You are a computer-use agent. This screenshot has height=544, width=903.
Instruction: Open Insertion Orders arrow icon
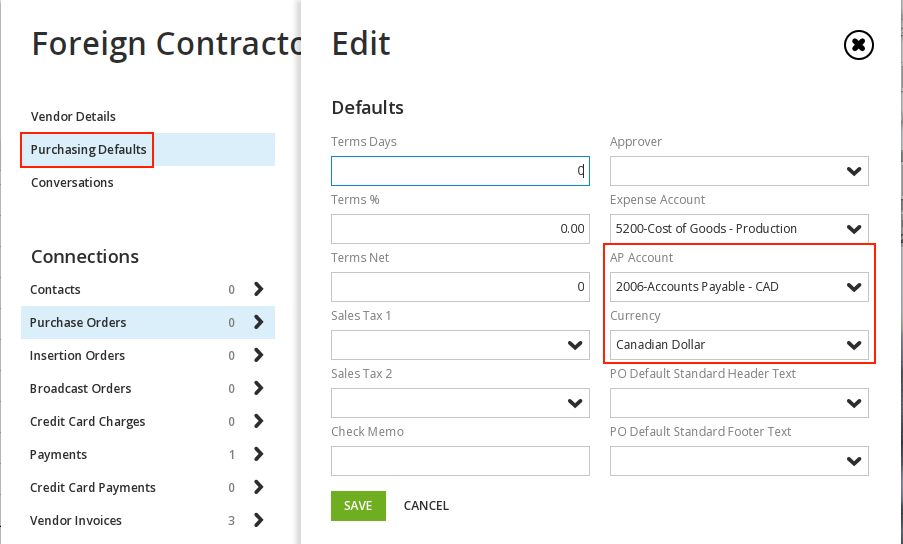pyautogui.click(x=259, y=355)
